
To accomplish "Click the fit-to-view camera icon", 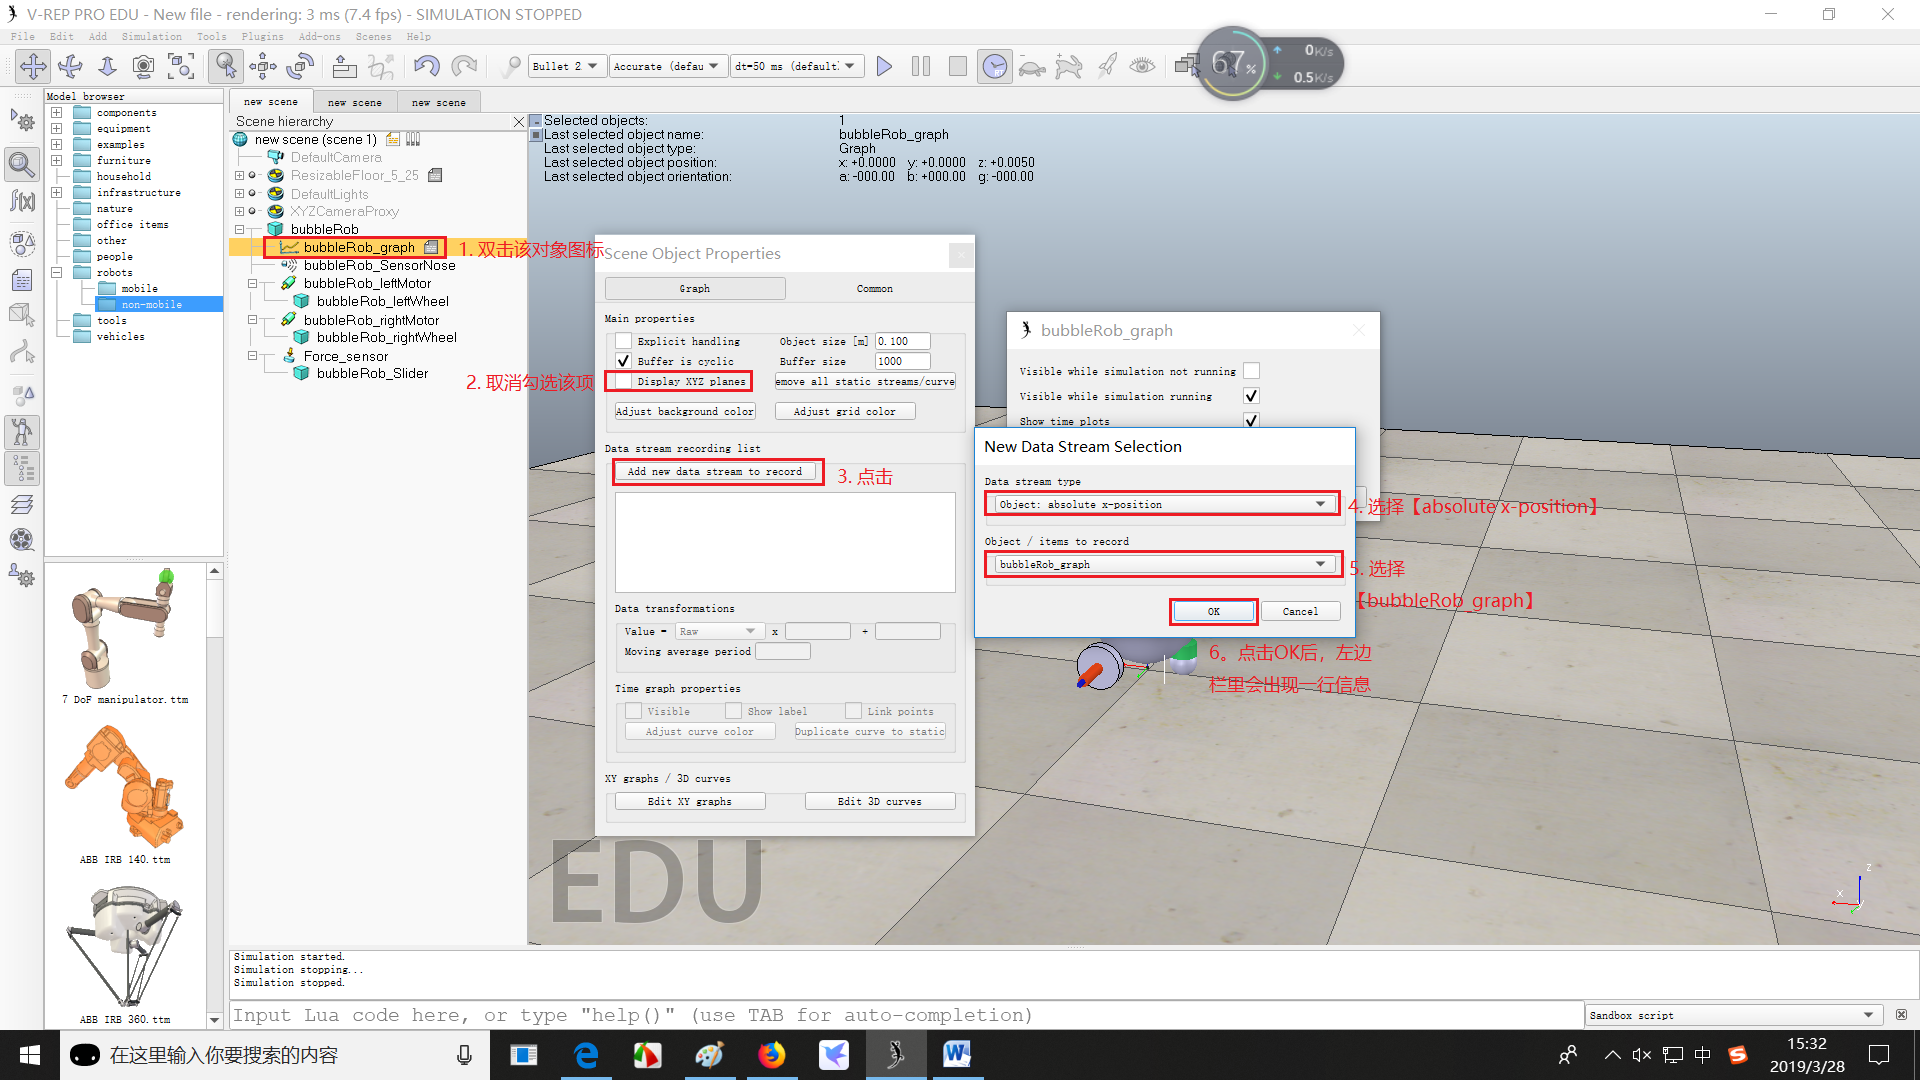I will [181, 66].
